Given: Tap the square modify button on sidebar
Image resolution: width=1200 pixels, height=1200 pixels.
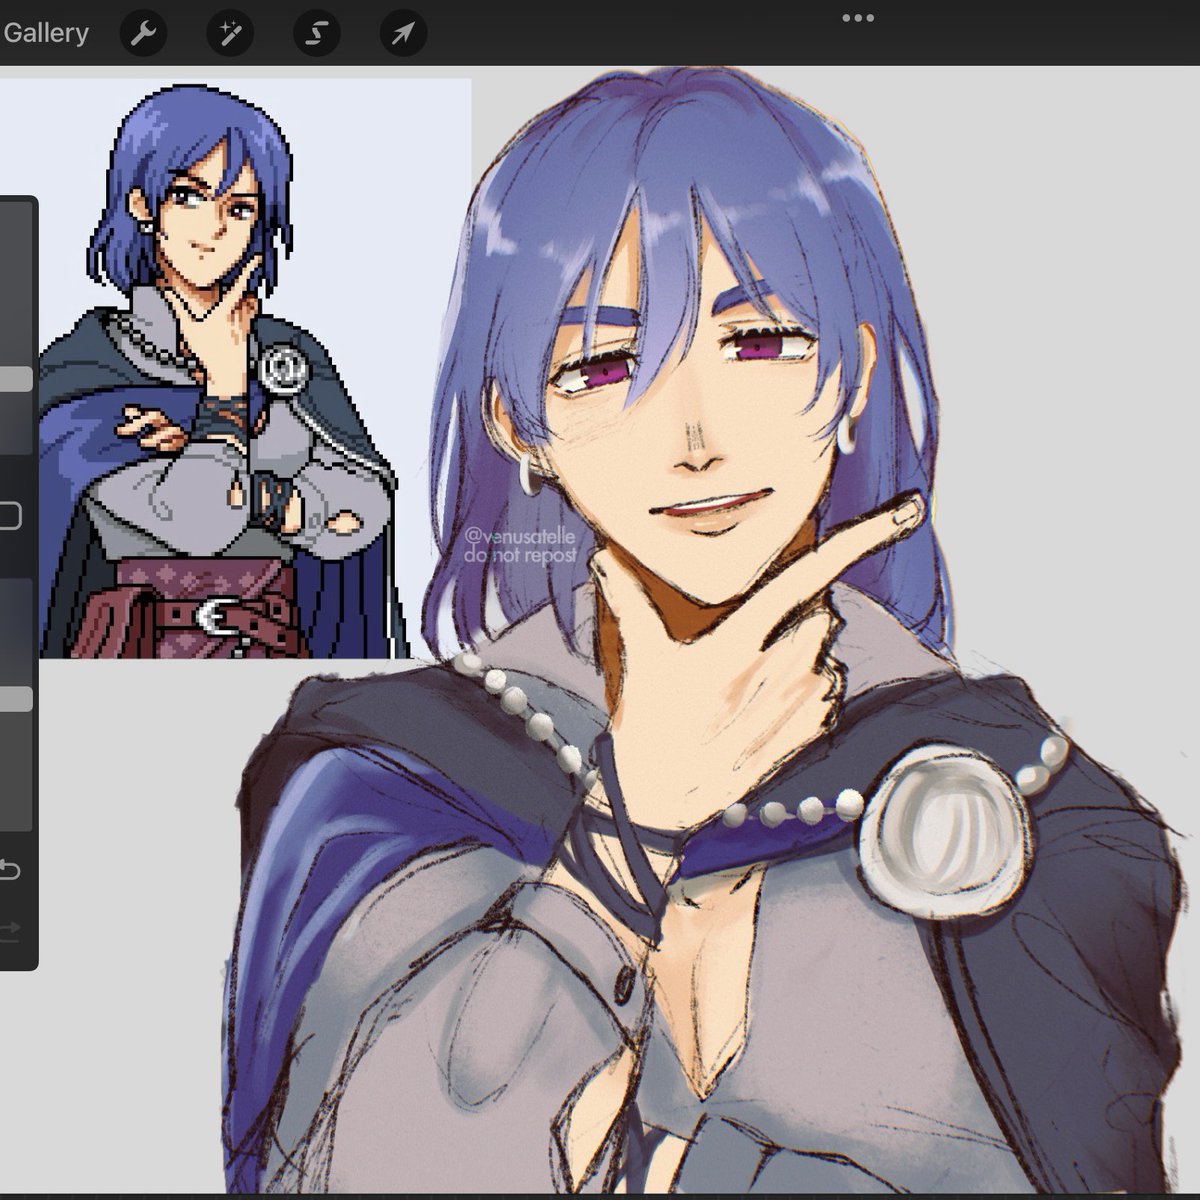Looking at the screenshot, I should [x=10, y=516].
